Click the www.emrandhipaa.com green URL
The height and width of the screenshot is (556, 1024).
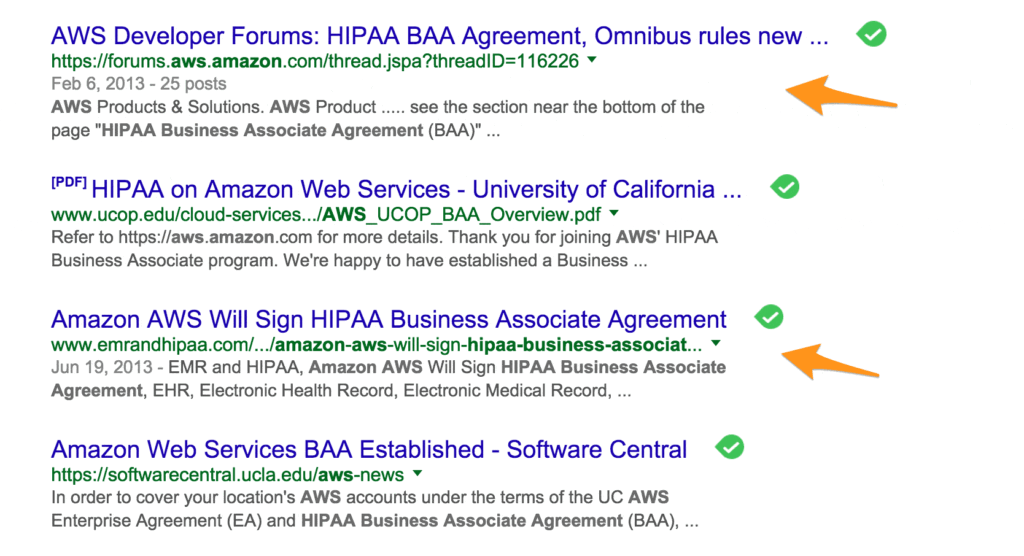(x=376, y=345)
